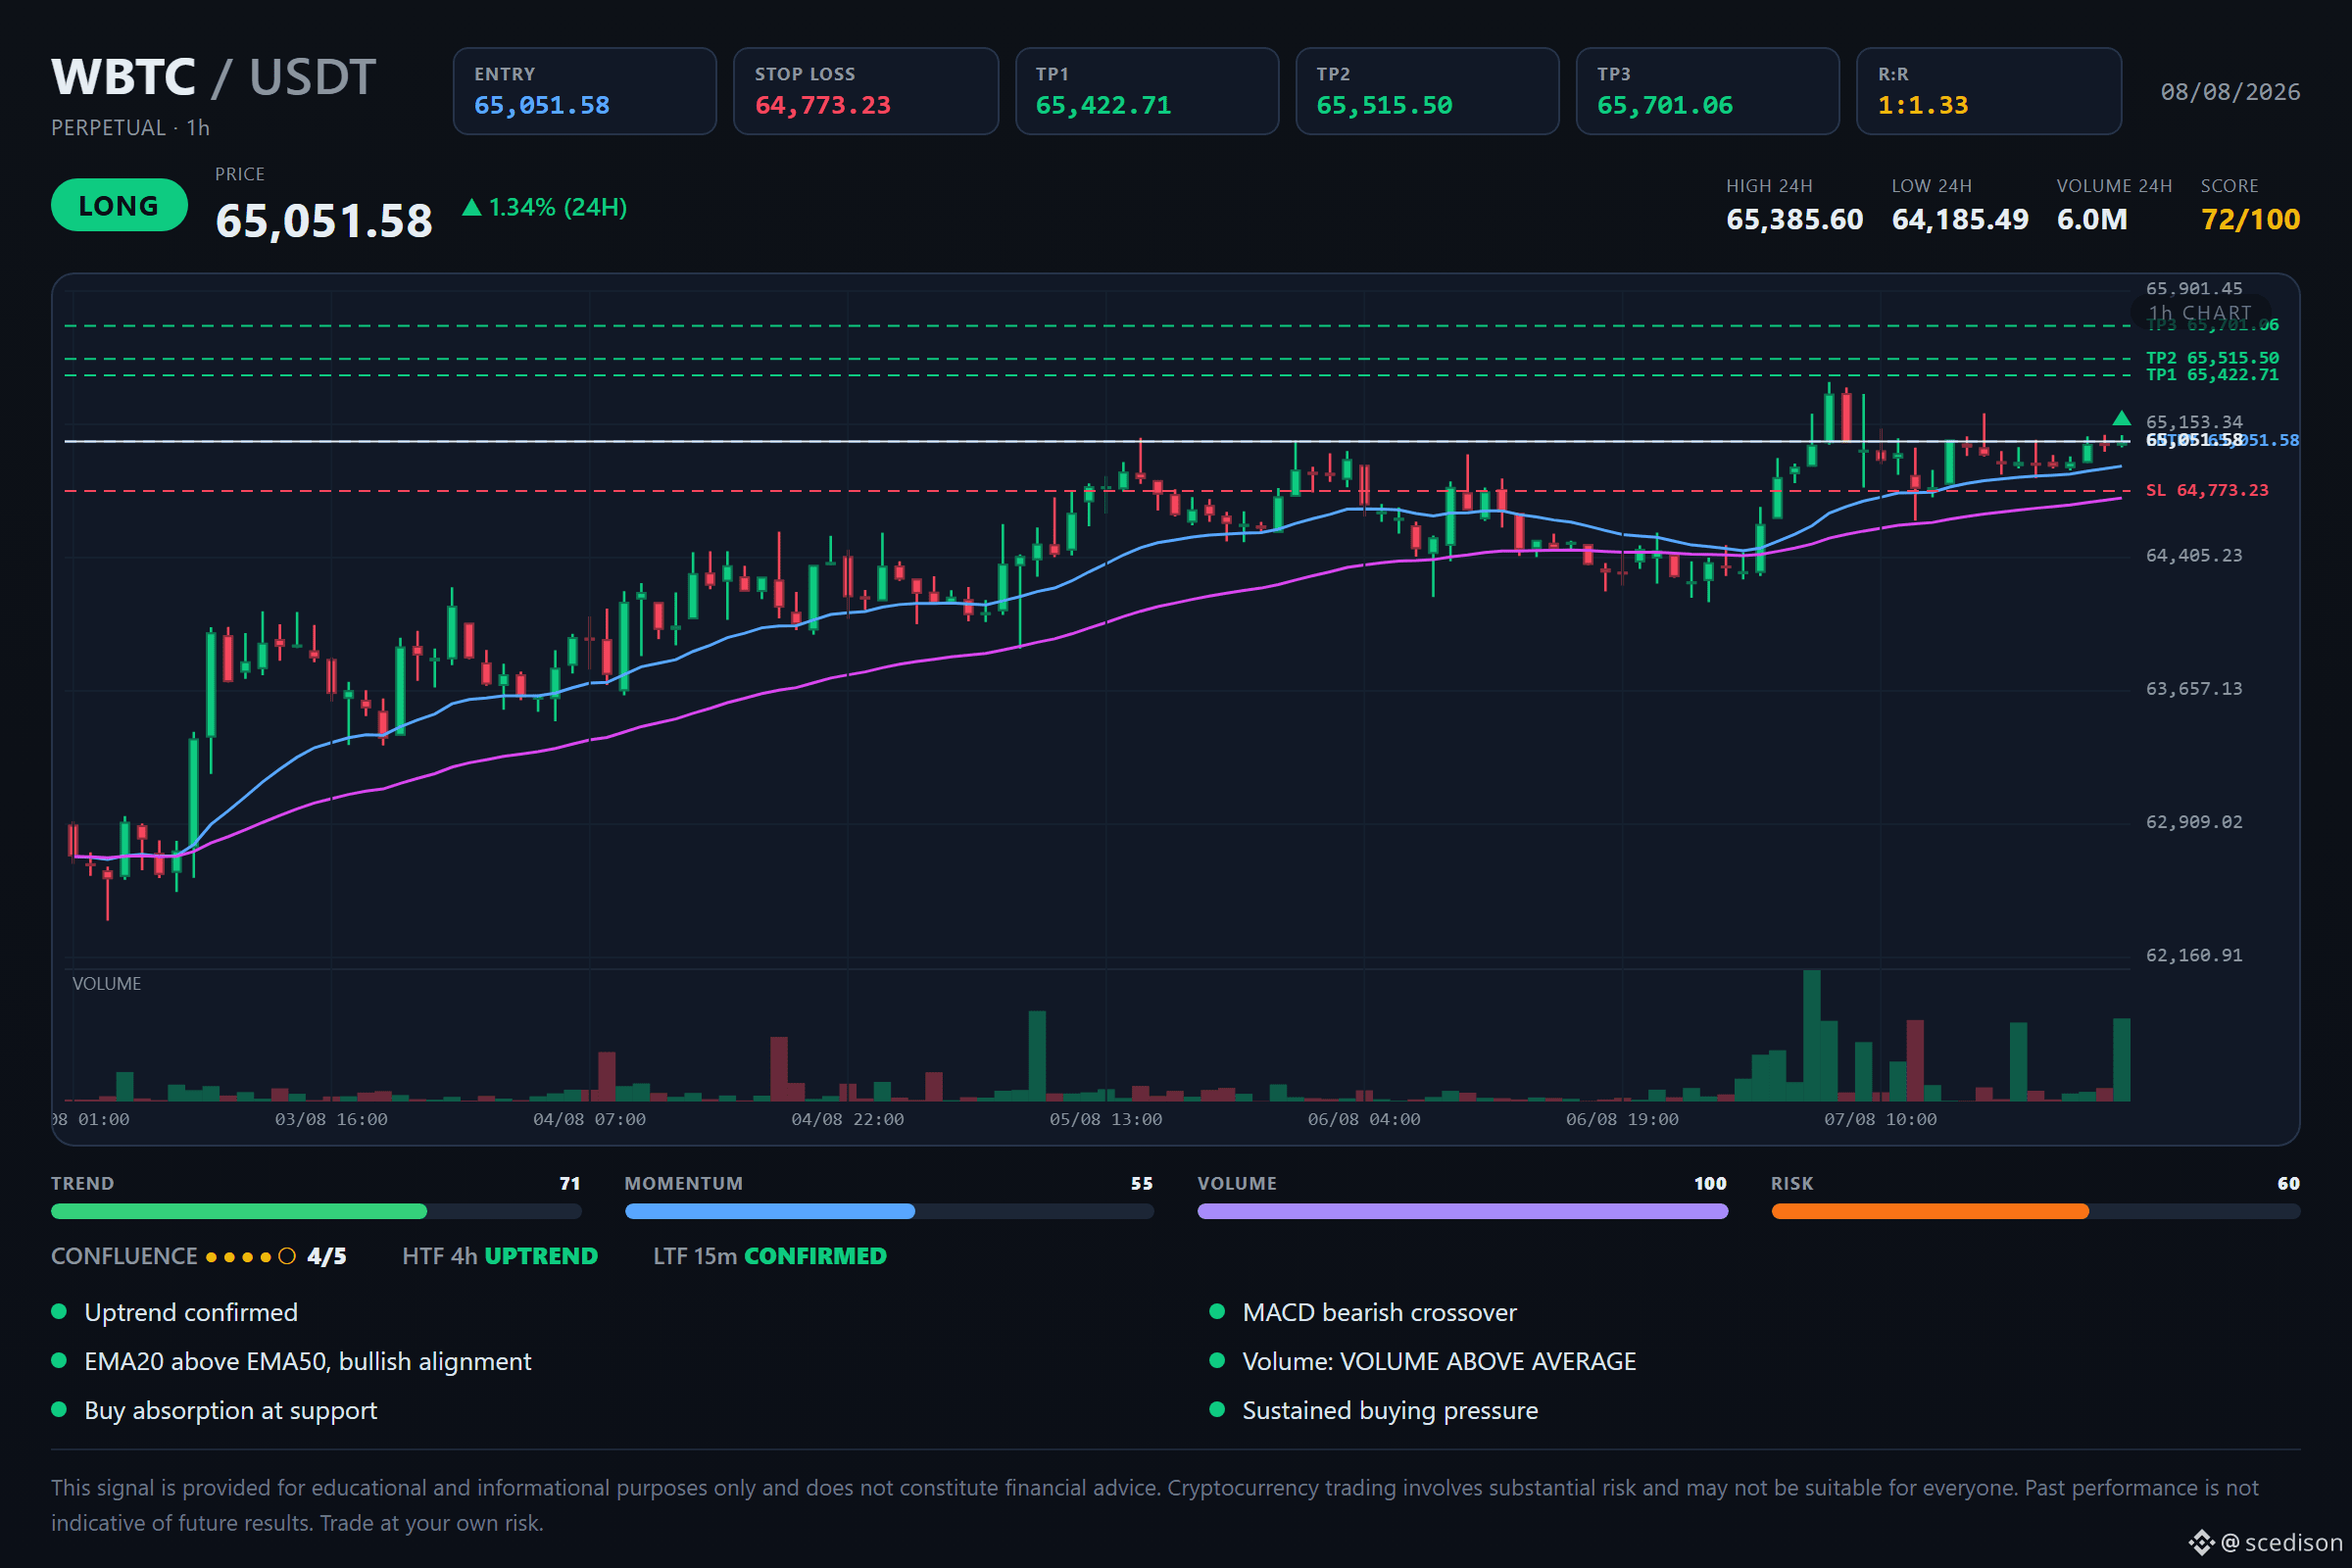Click the "PERPETUAL · 1h" subtitle
The width and height of the screenshot is (2352, 1568).
(x=131, y=128)
